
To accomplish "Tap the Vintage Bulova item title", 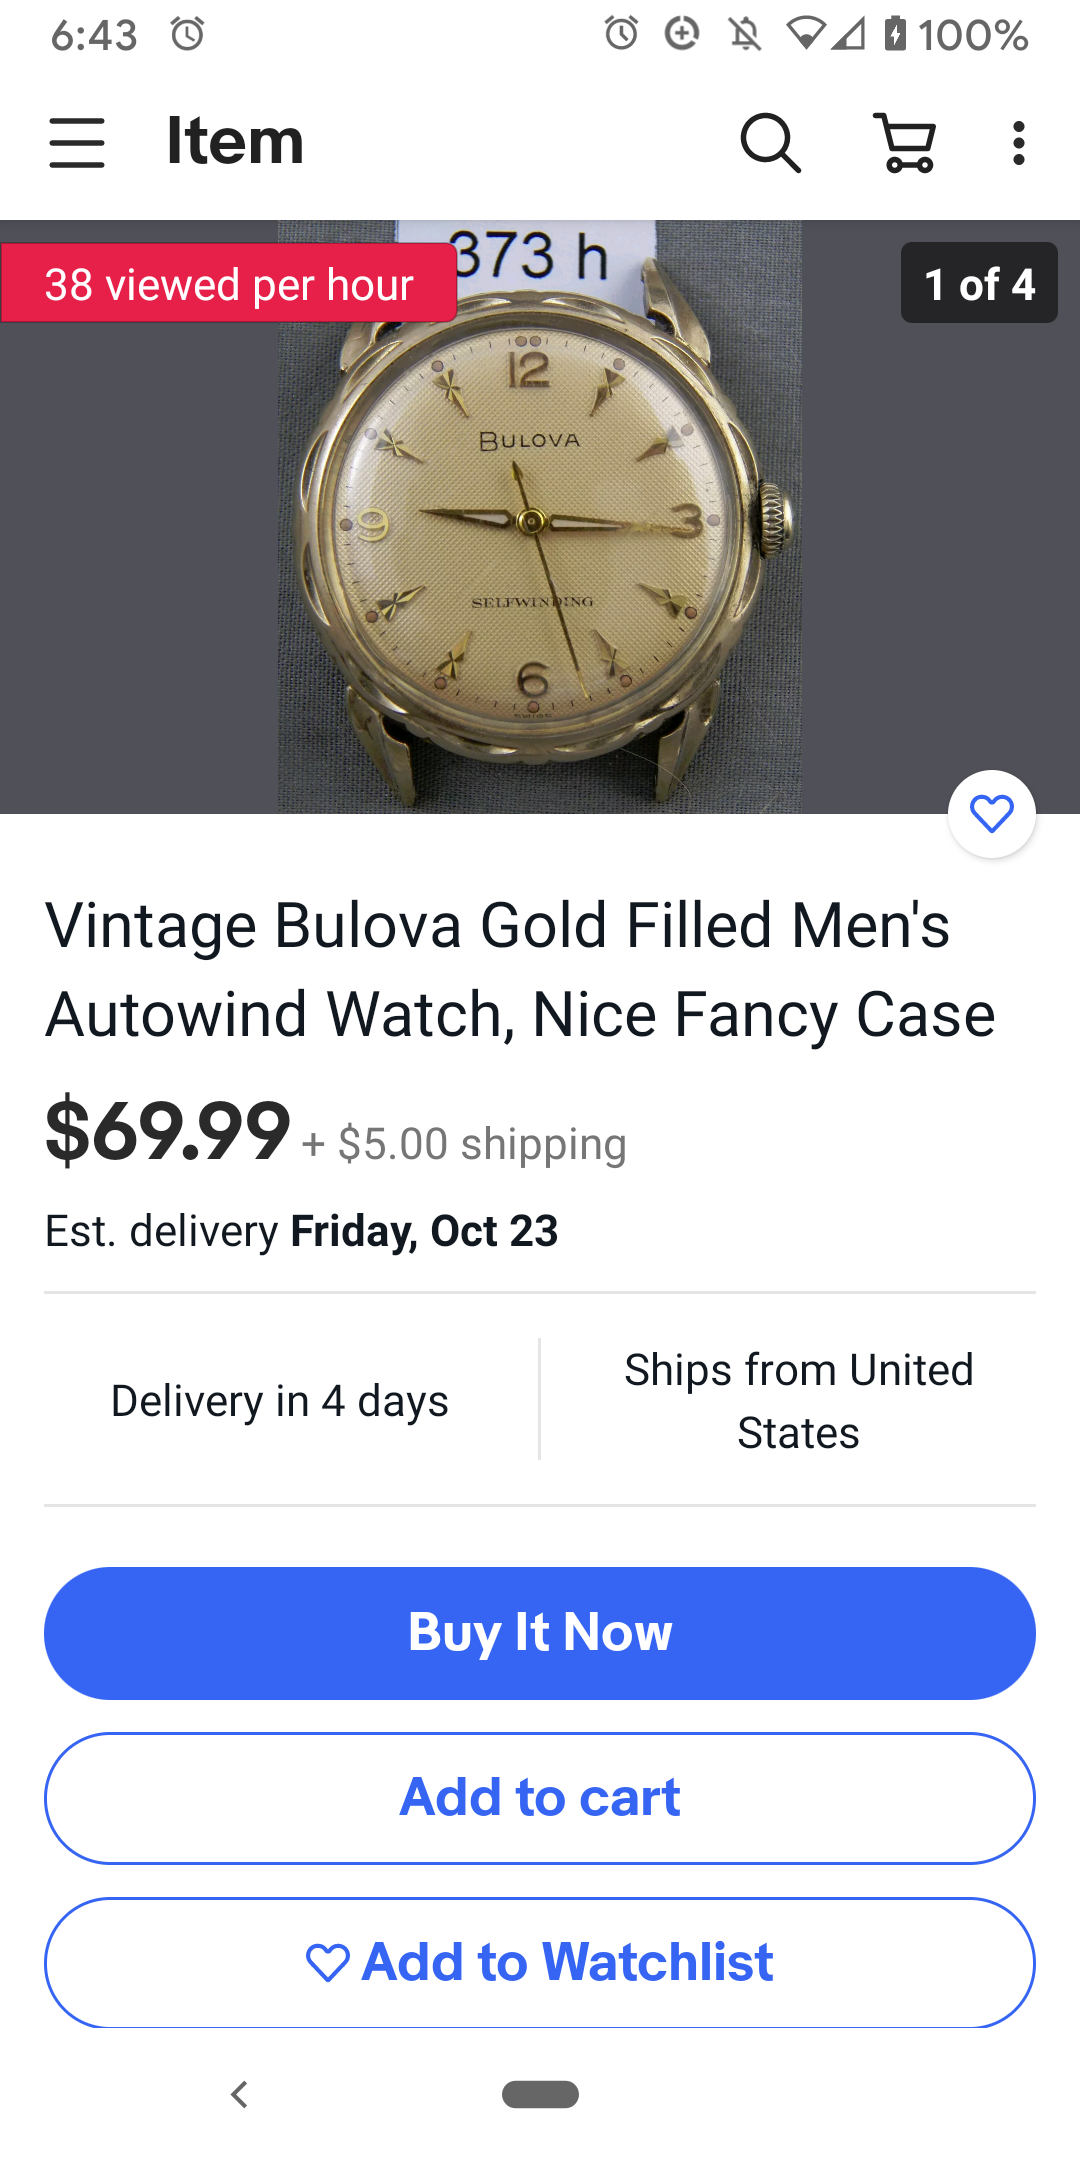I will pyautogui.click(x=520, y=969).
